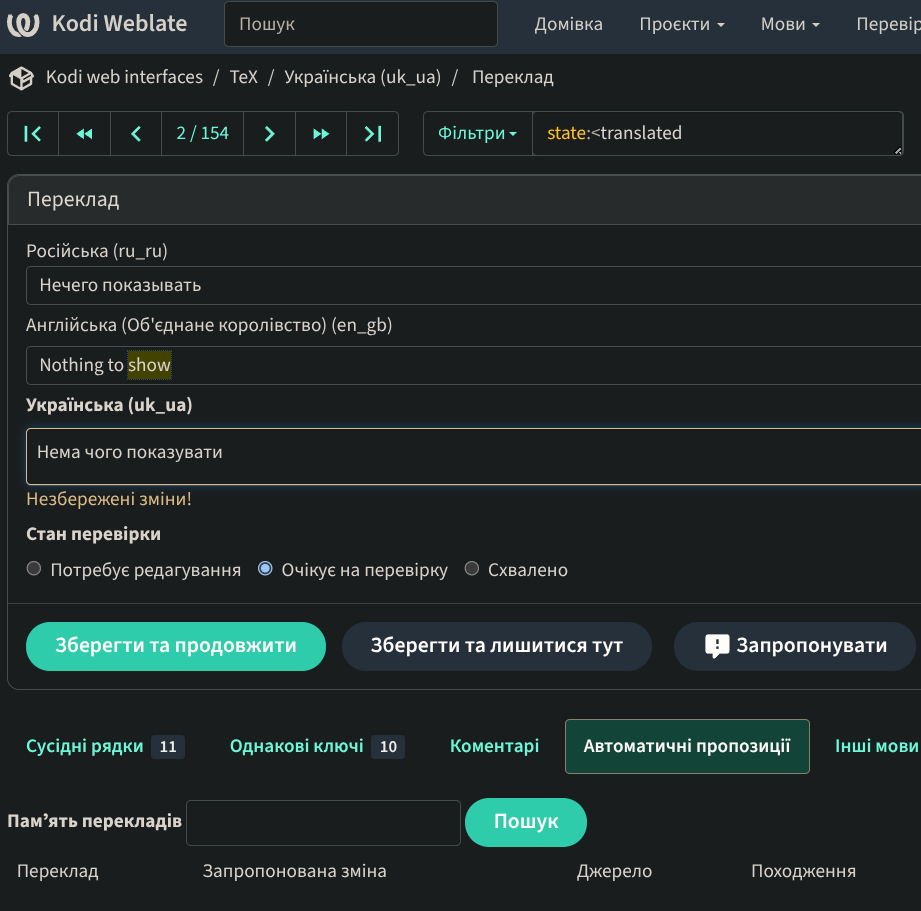Open the Фільтри dropdown
Image resolution: width=921 pixels, height=911 pixels.
(x=478, y=134)
